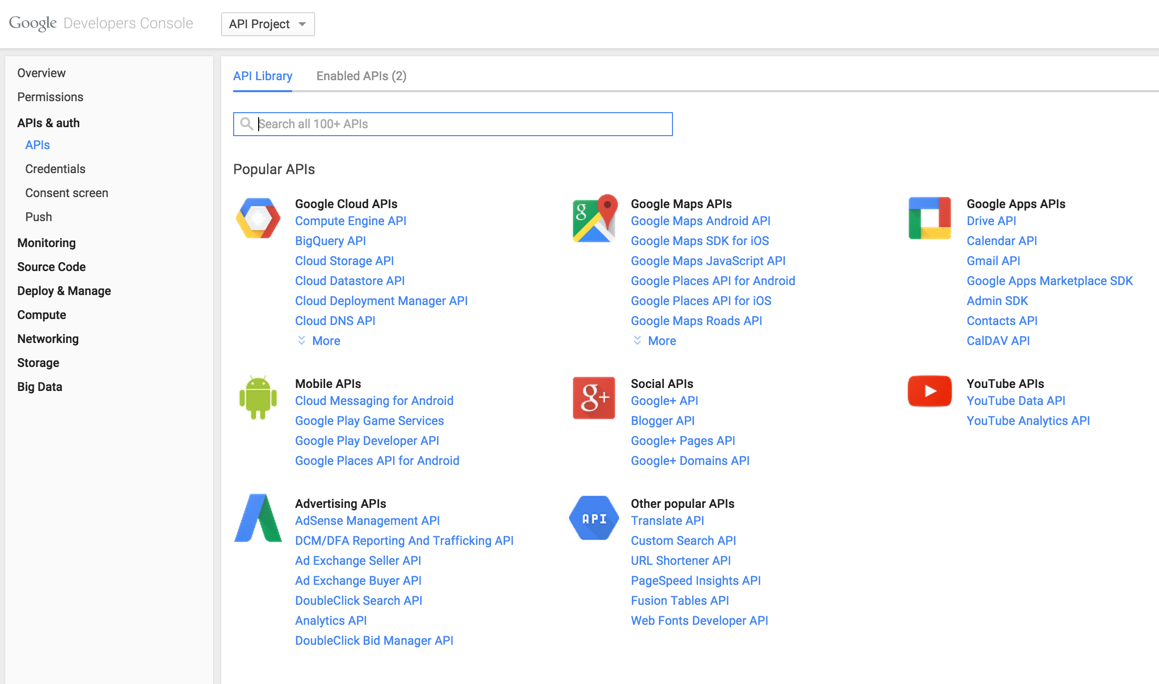Click the Google+ icon beside Social APIs
The image size is (1159, 684).
pos(594,396)
